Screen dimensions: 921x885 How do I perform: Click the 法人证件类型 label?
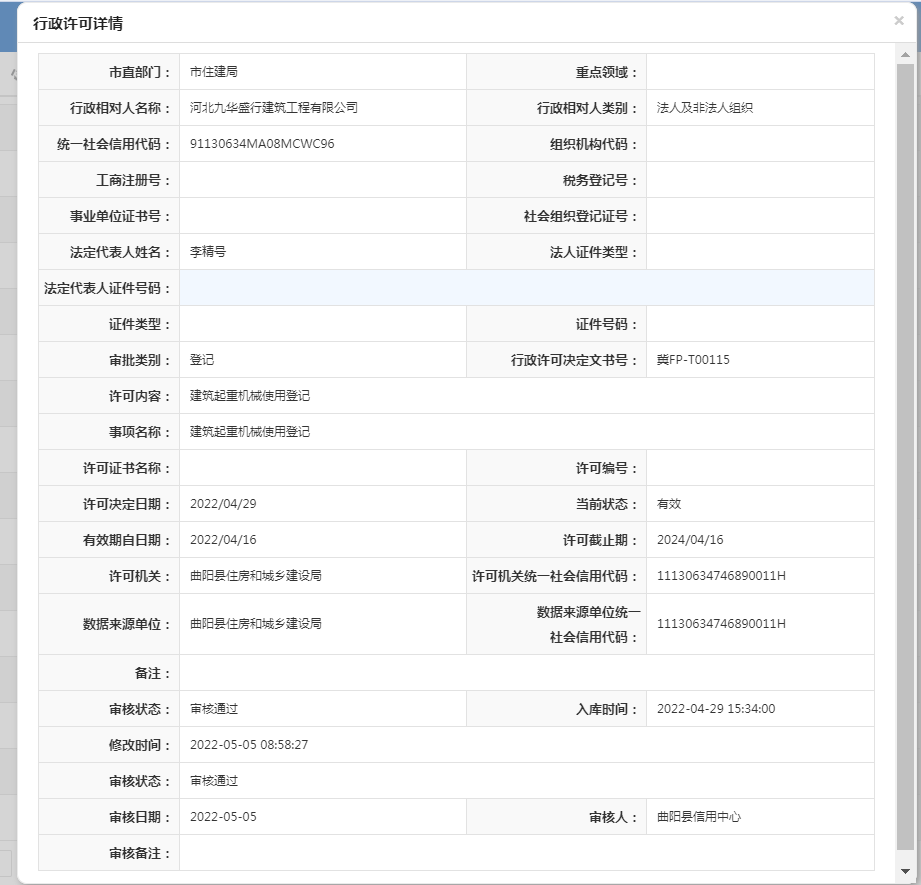594,252
